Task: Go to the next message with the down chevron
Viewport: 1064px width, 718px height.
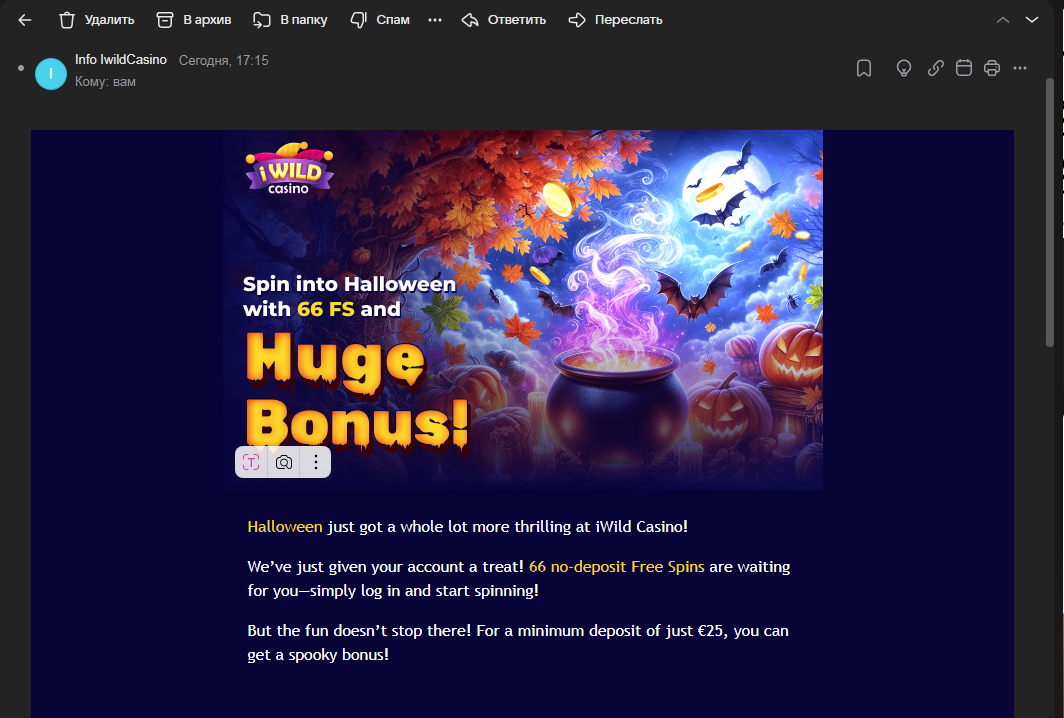Action: pos(1032,20)
